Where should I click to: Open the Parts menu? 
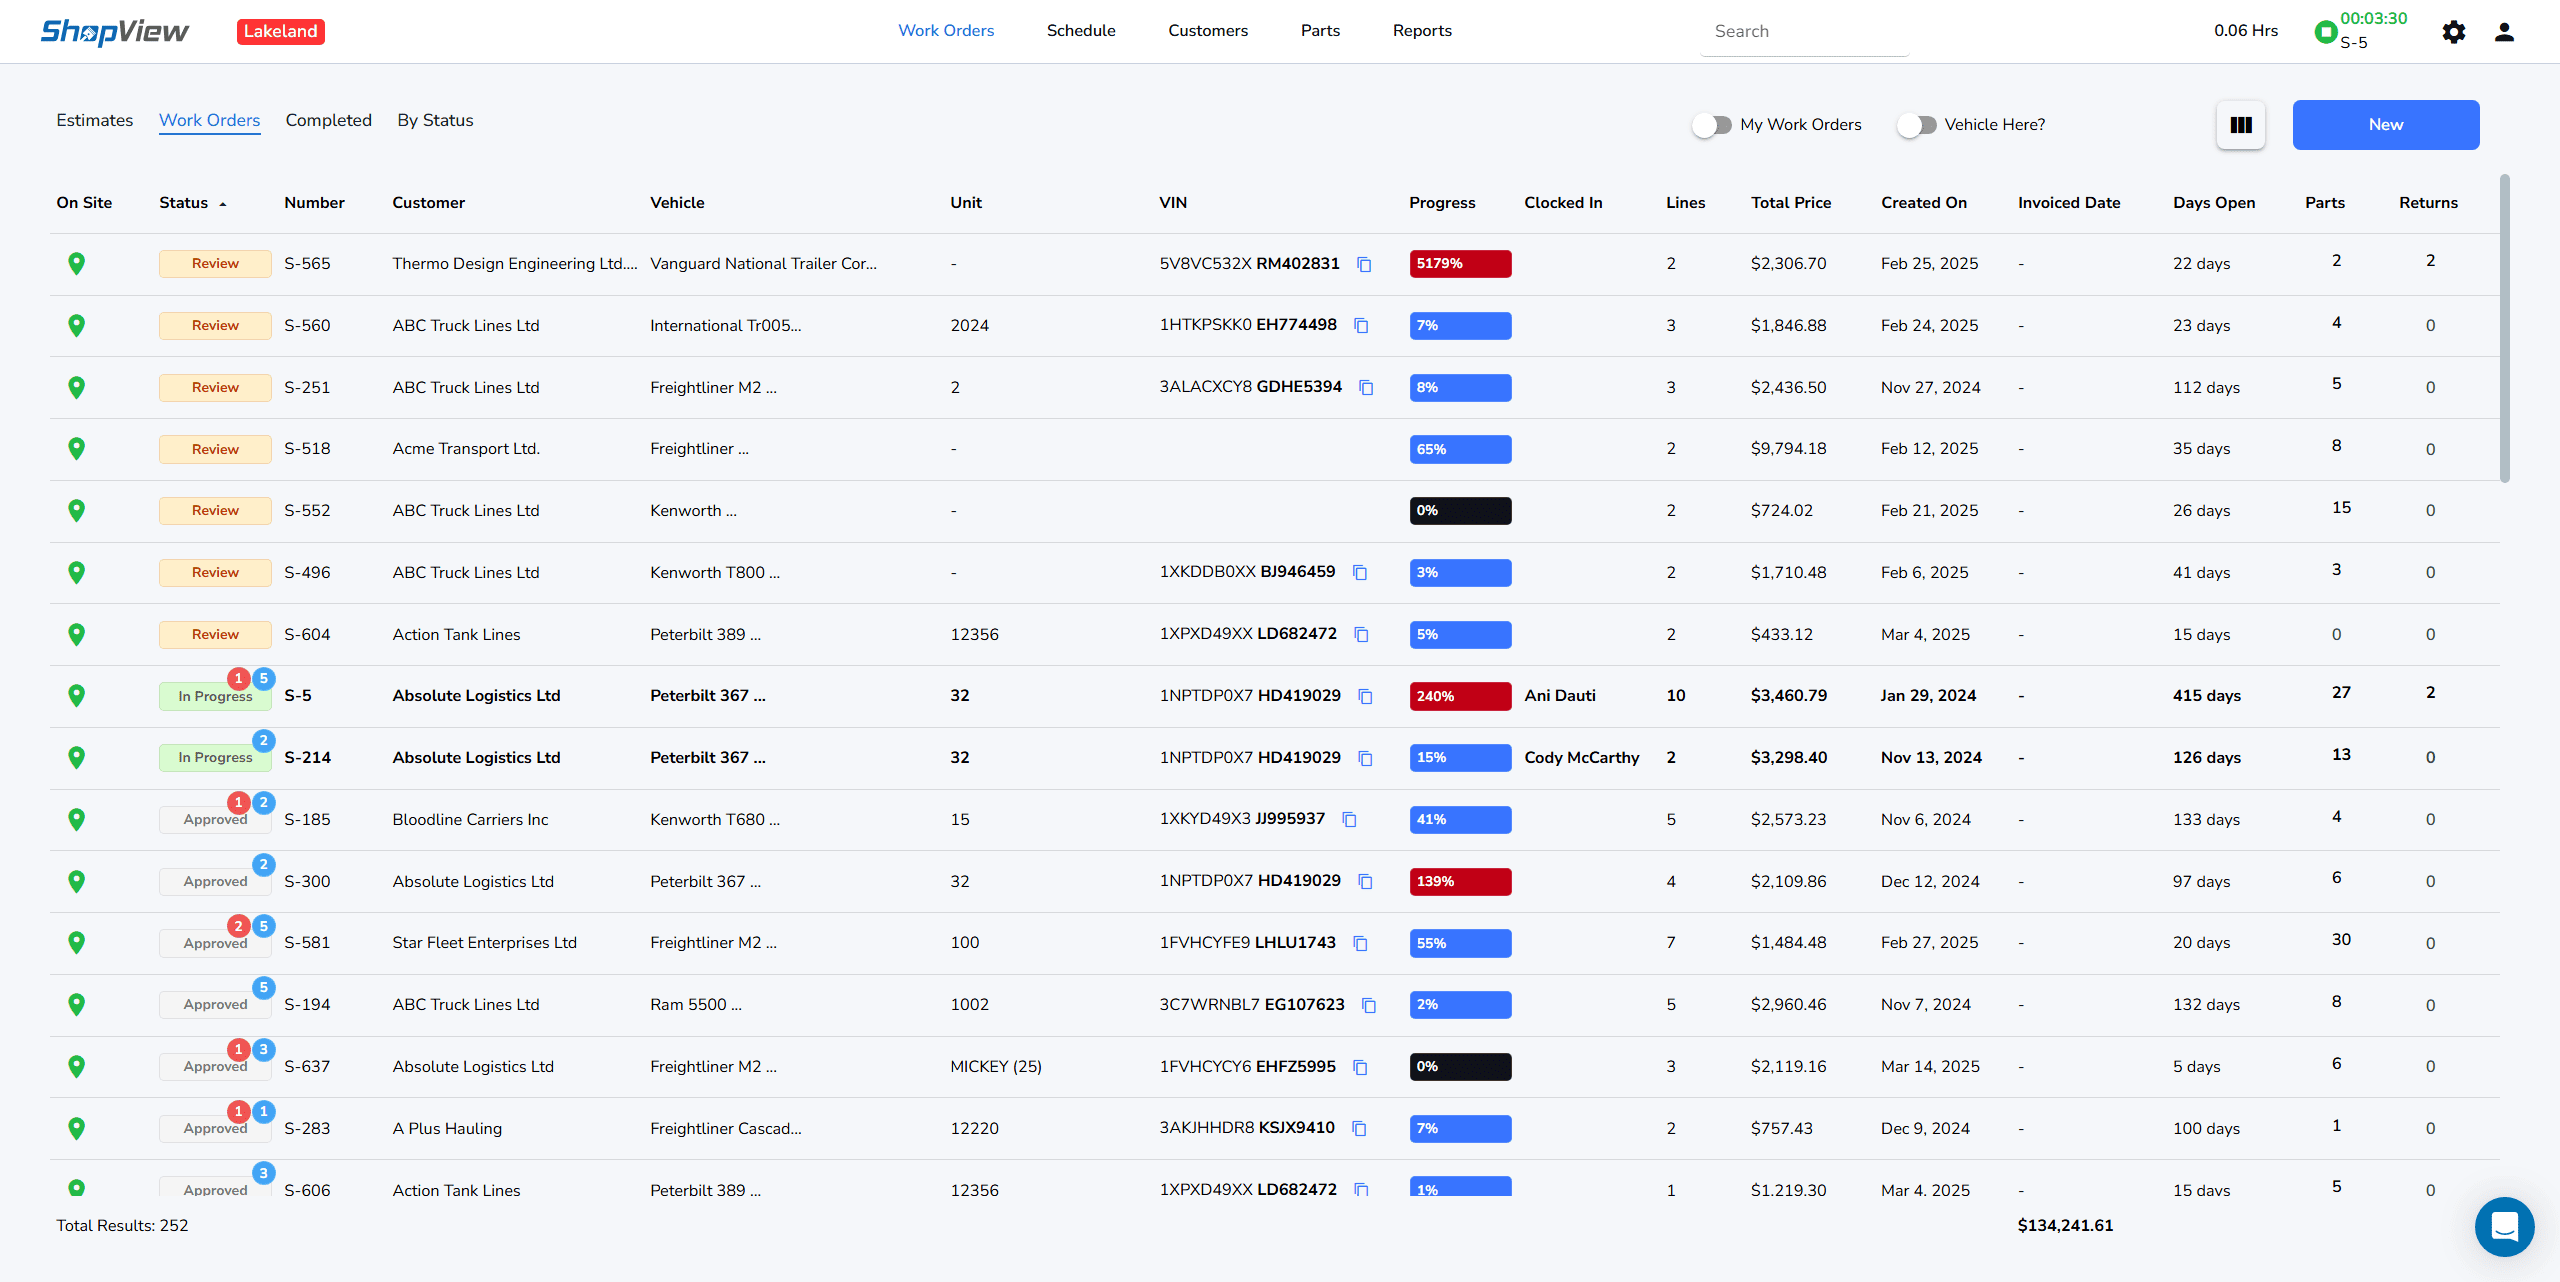(1320, 31)
